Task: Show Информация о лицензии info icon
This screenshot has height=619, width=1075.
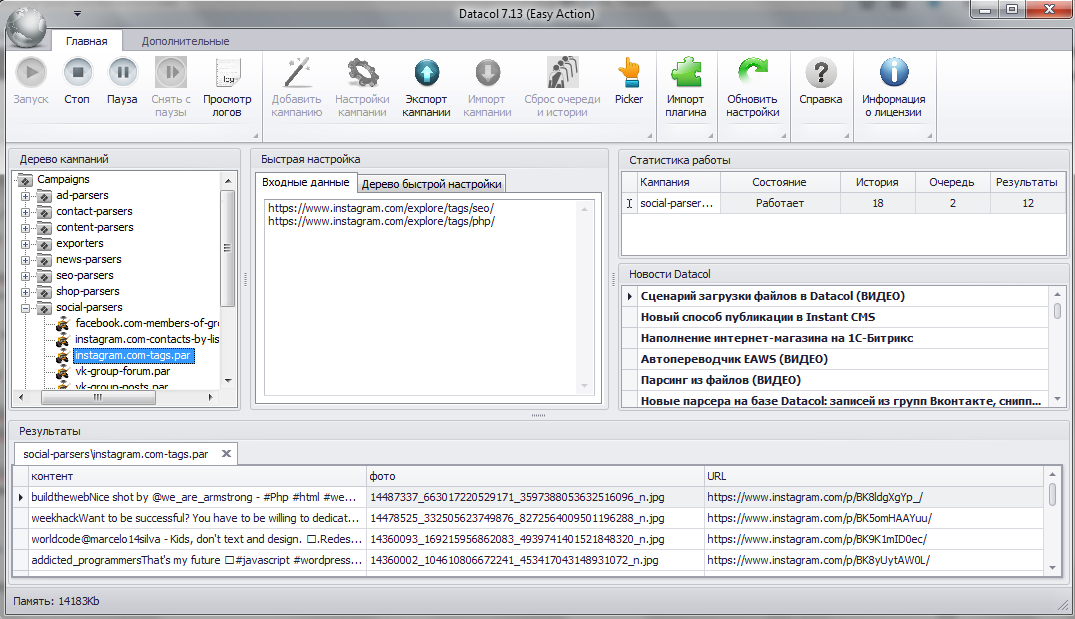Action: pyautogui.click(x=894, y=73)
